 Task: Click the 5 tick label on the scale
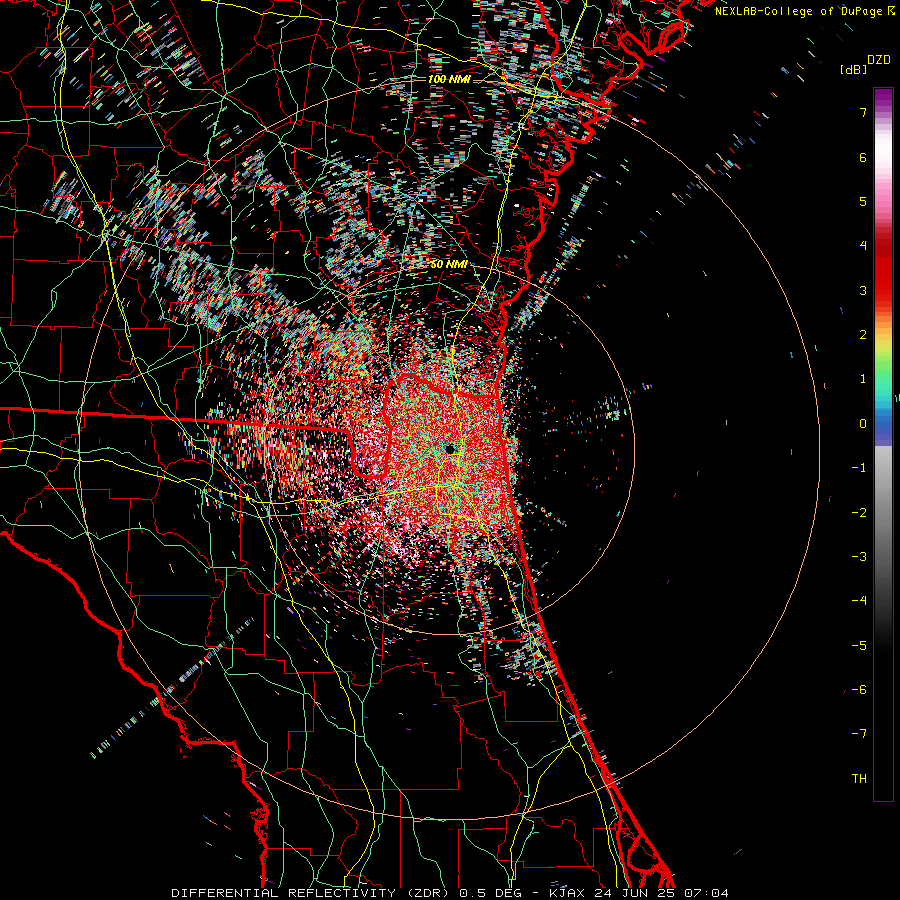coord(863,201)
